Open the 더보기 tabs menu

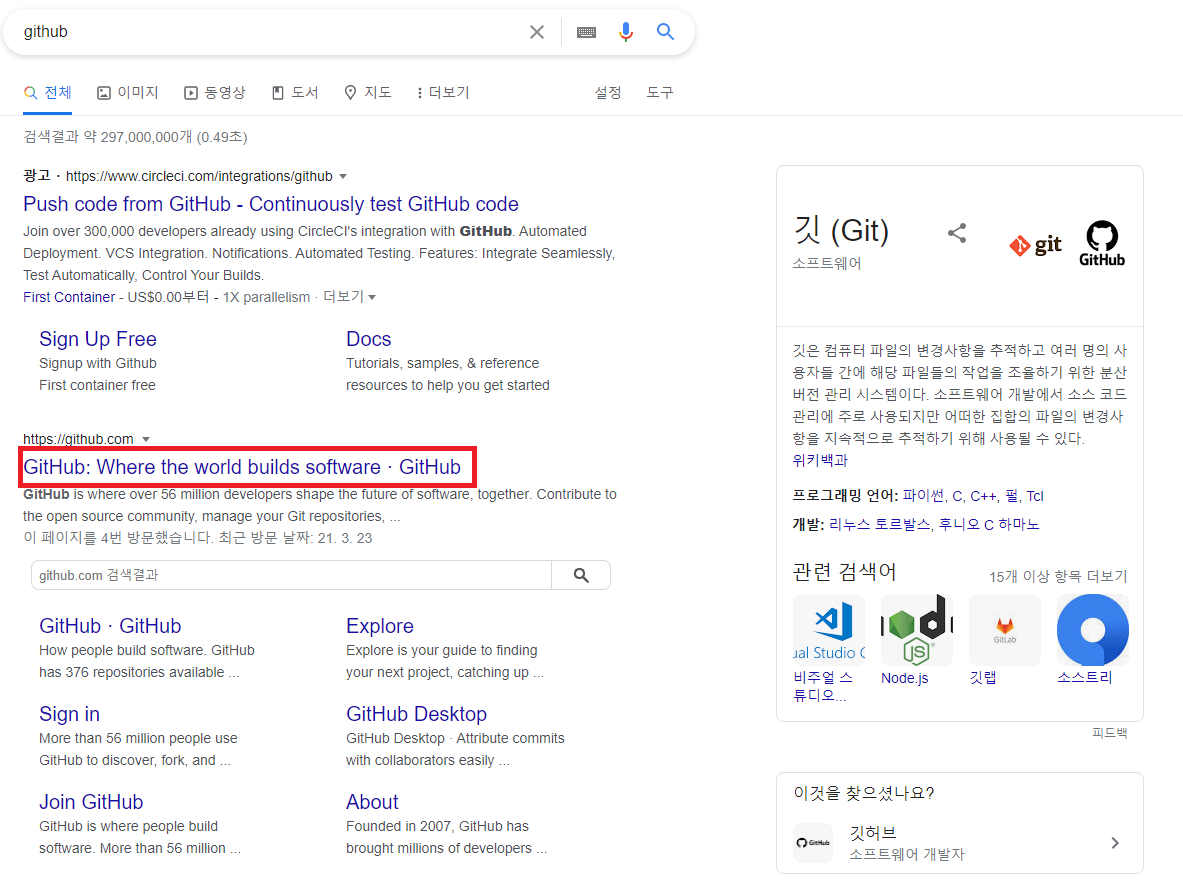tap(443, 93)
